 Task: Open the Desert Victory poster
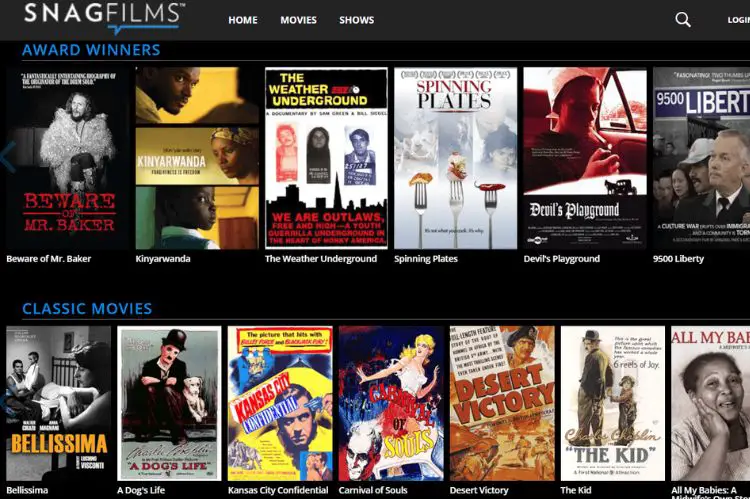(502, 403)
